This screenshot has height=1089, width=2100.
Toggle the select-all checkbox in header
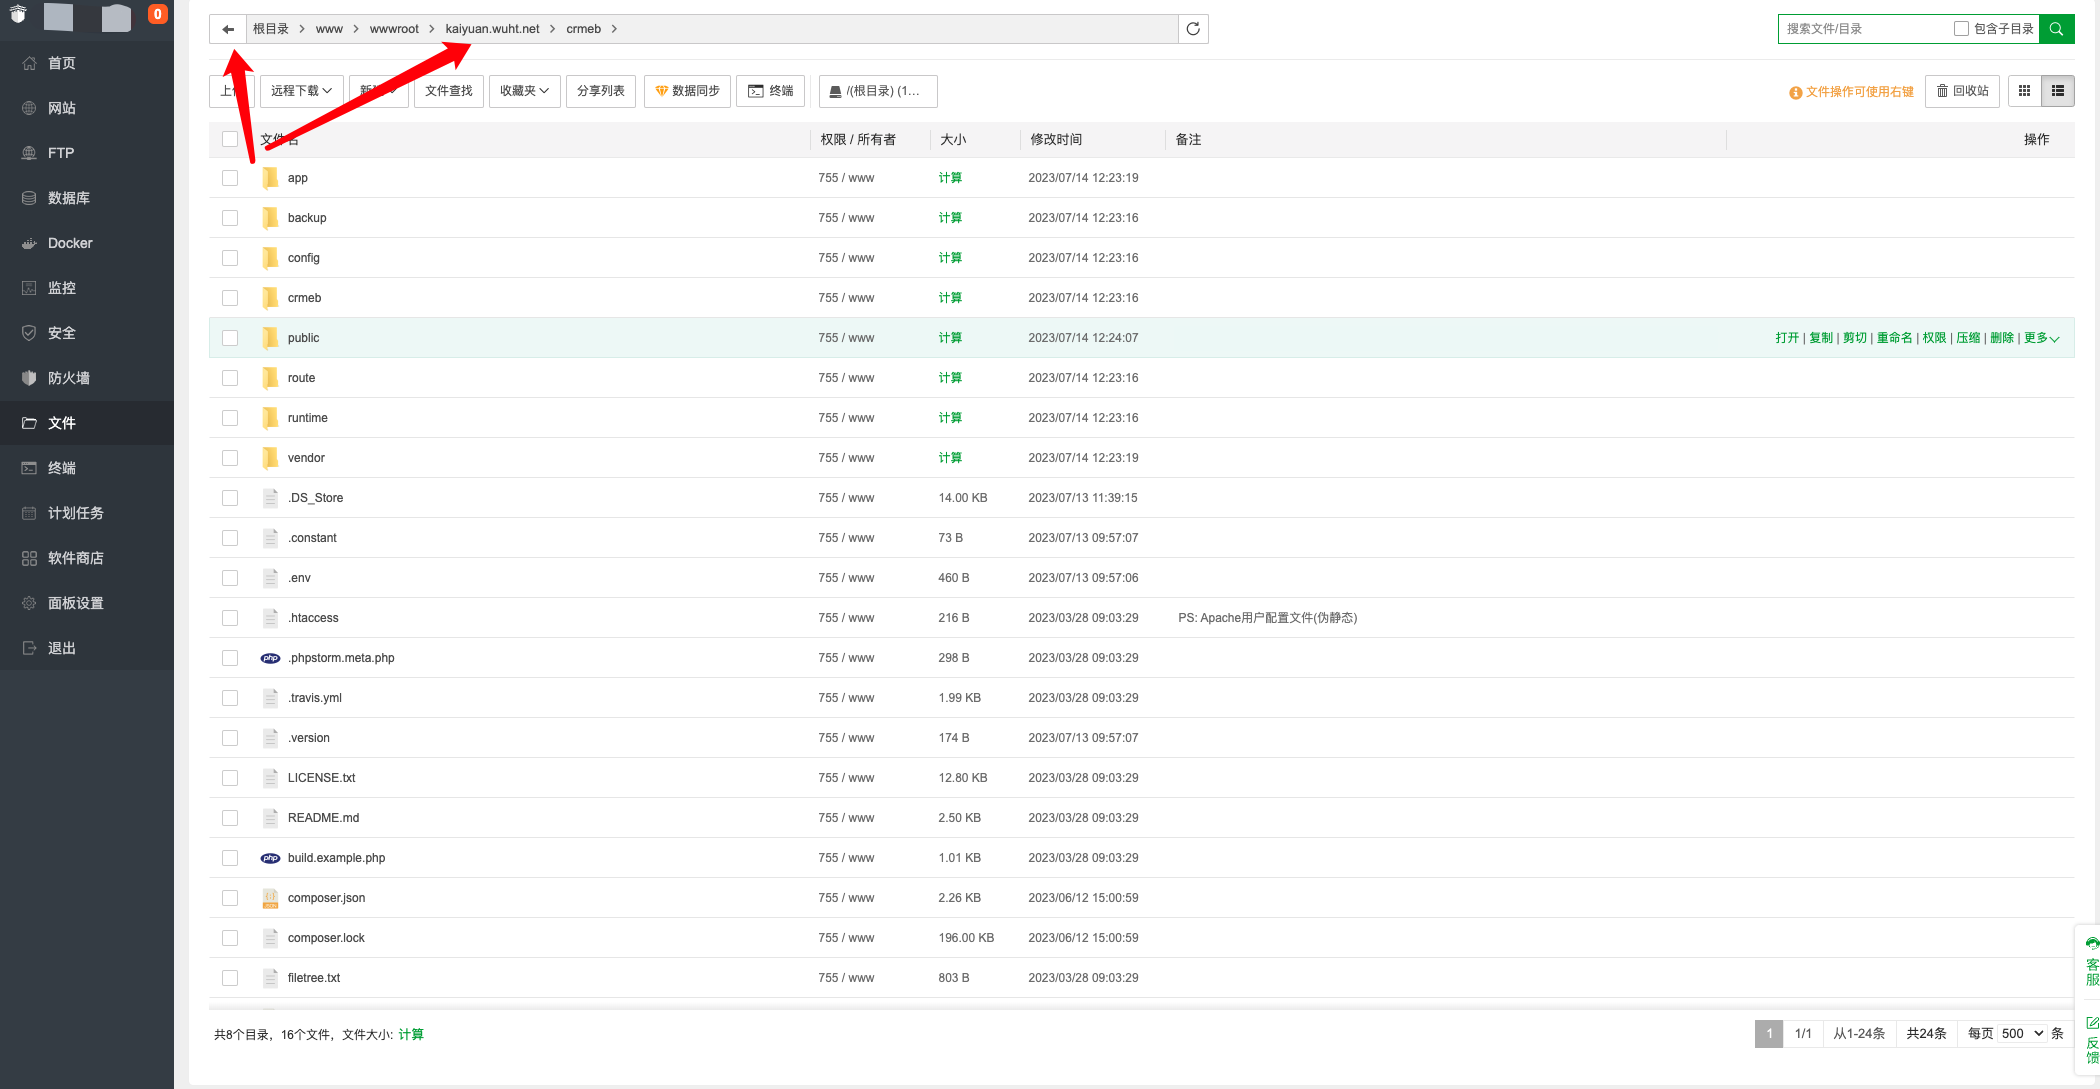(x=230, y=139)
